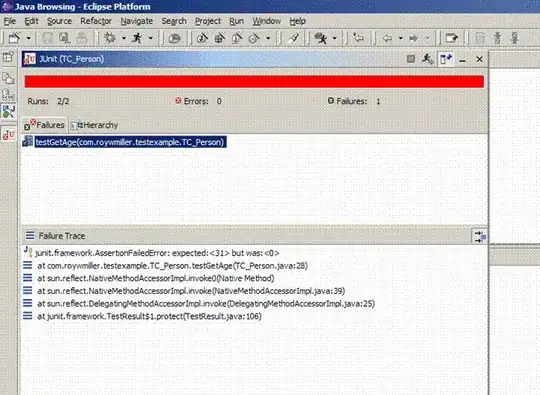Open the Debug dropdown arrow
The width and height of the screenshot is (540, 395).
124,38
